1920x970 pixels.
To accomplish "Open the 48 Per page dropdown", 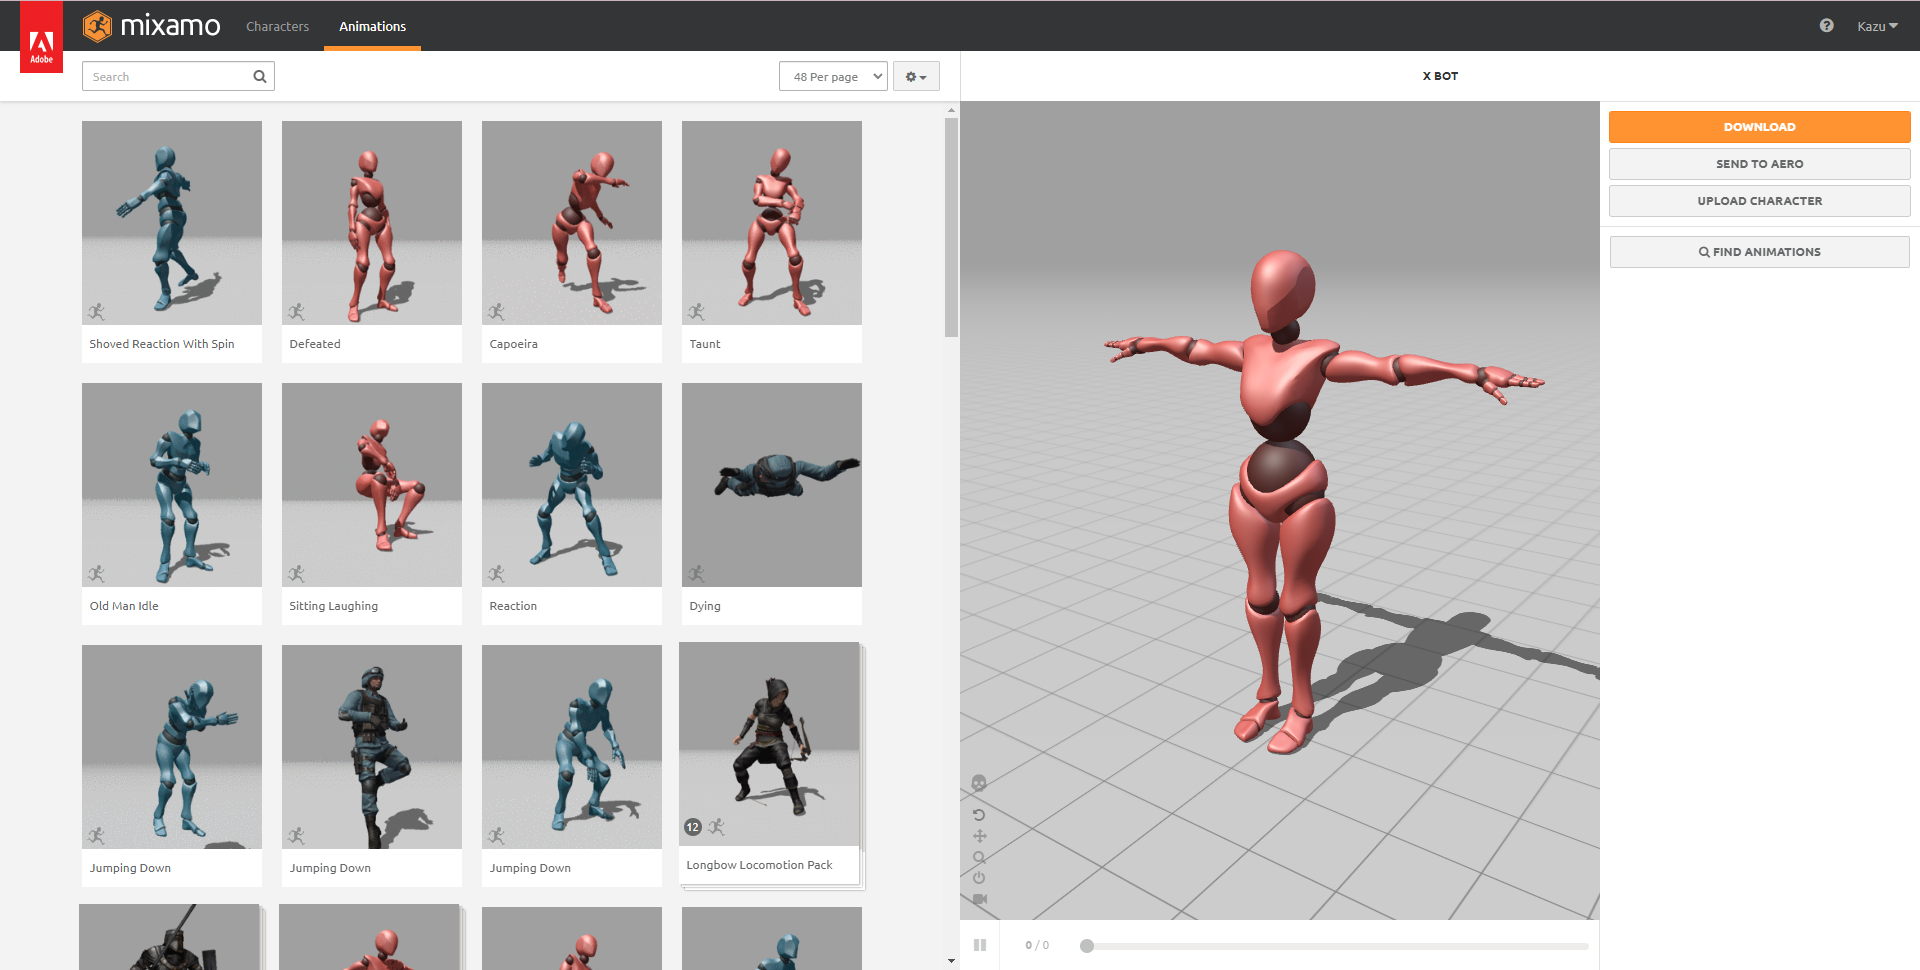I will [833, 77].
